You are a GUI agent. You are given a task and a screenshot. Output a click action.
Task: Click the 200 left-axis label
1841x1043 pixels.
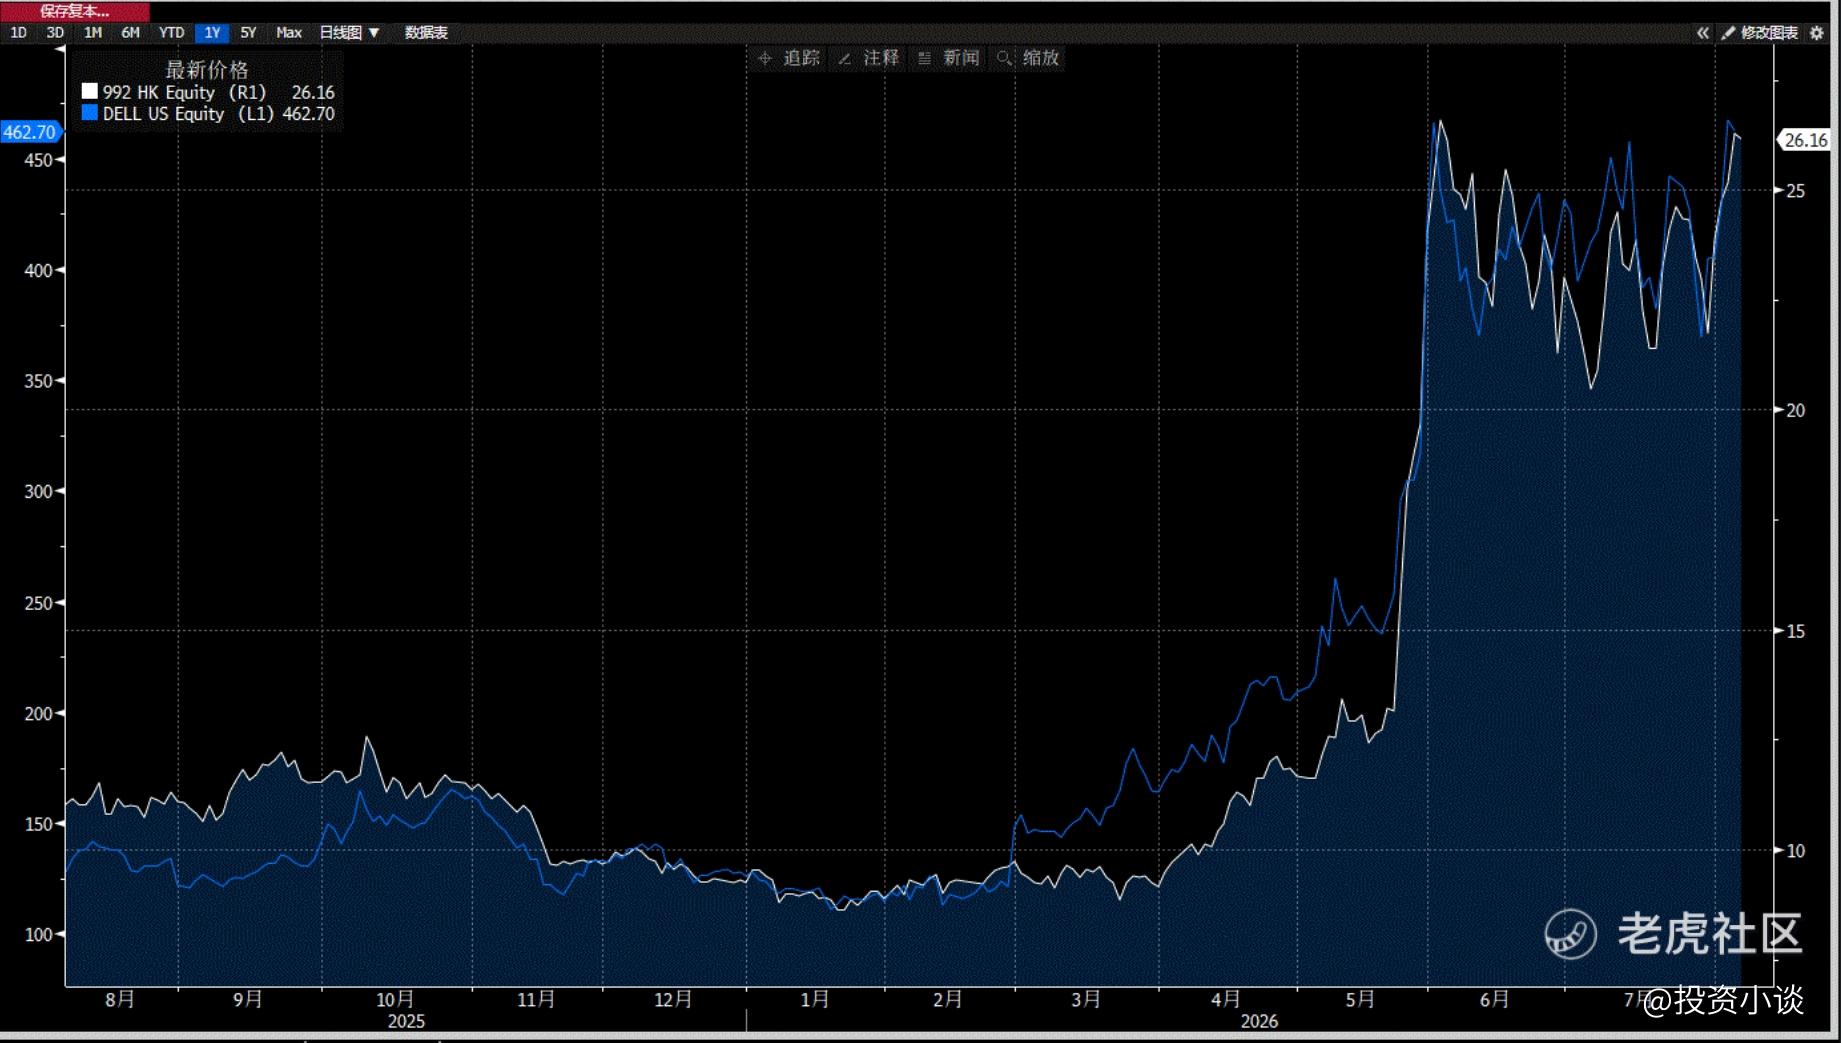pos(38,713)
